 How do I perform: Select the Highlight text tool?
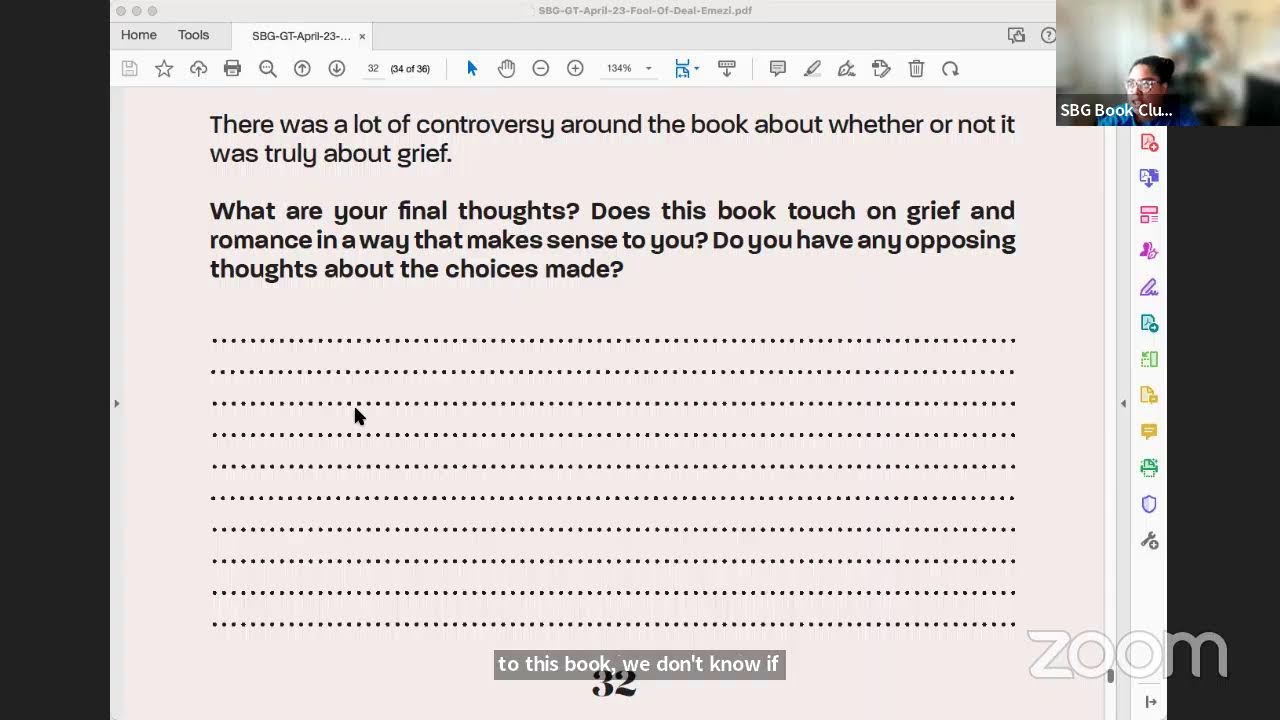[x=812, y=68]
